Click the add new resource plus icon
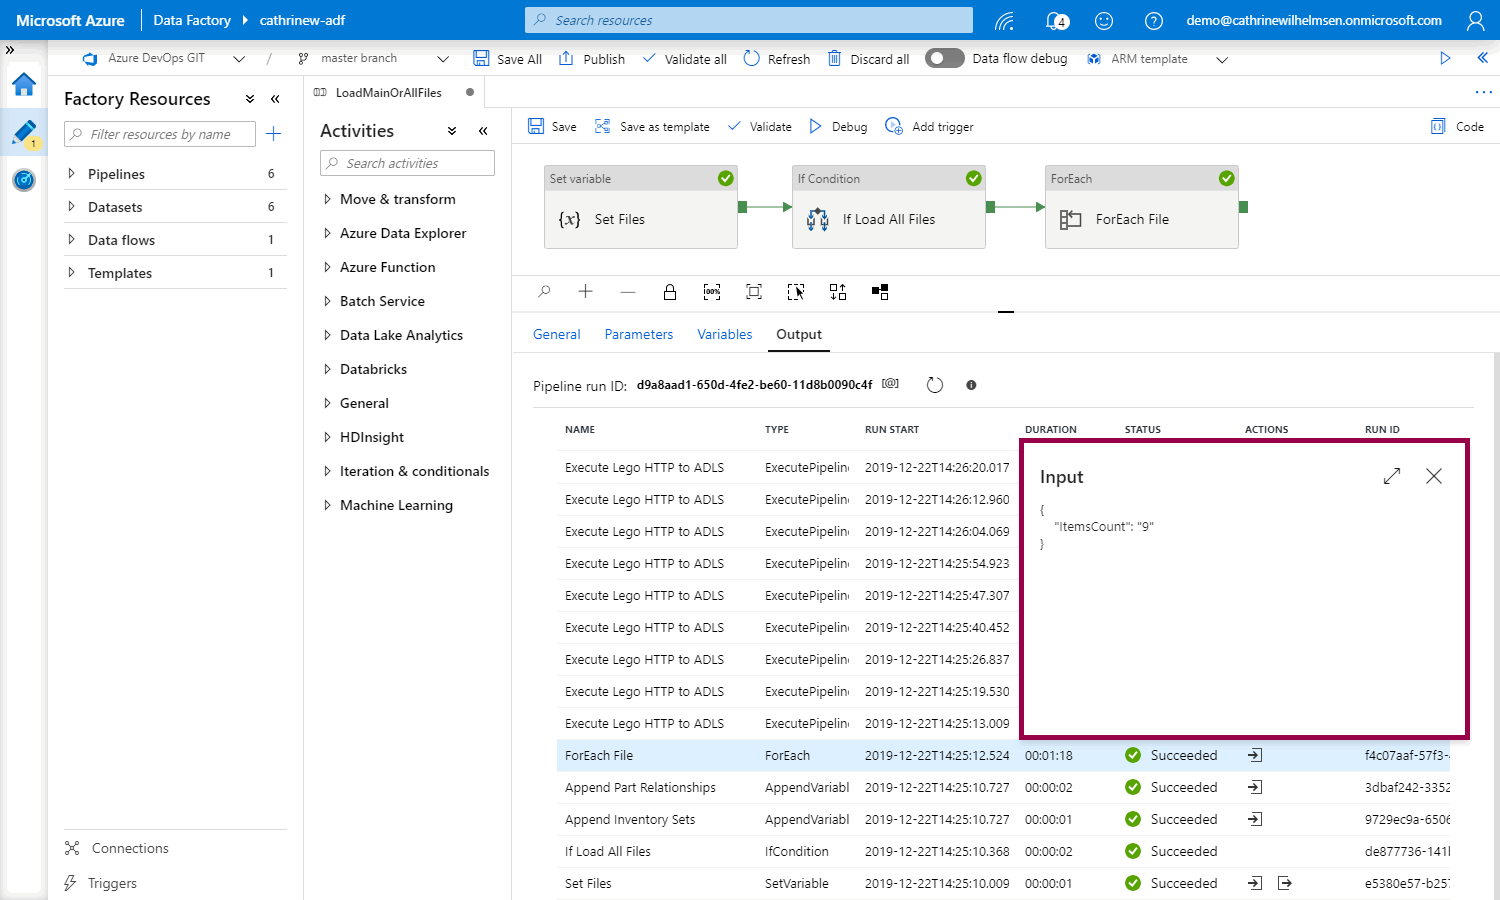1500x900 pixels. click(273, 134)
